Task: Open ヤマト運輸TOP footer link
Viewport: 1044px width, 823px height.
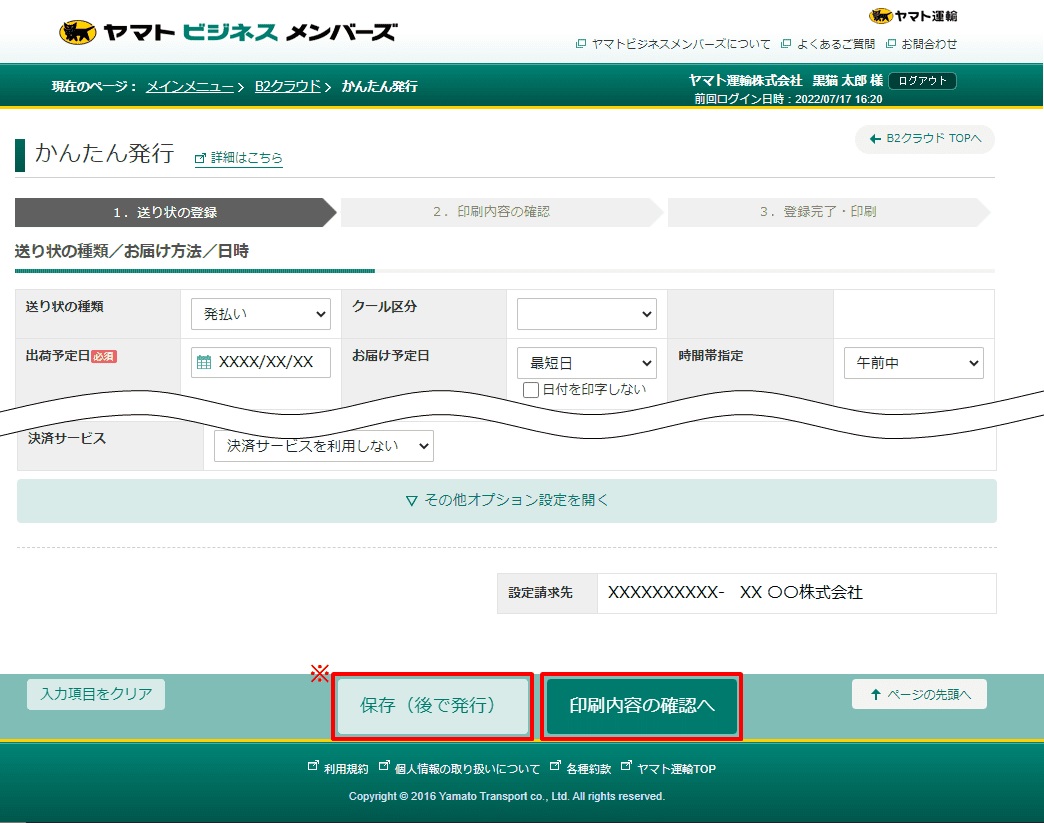Action: [x=676, y=769]
